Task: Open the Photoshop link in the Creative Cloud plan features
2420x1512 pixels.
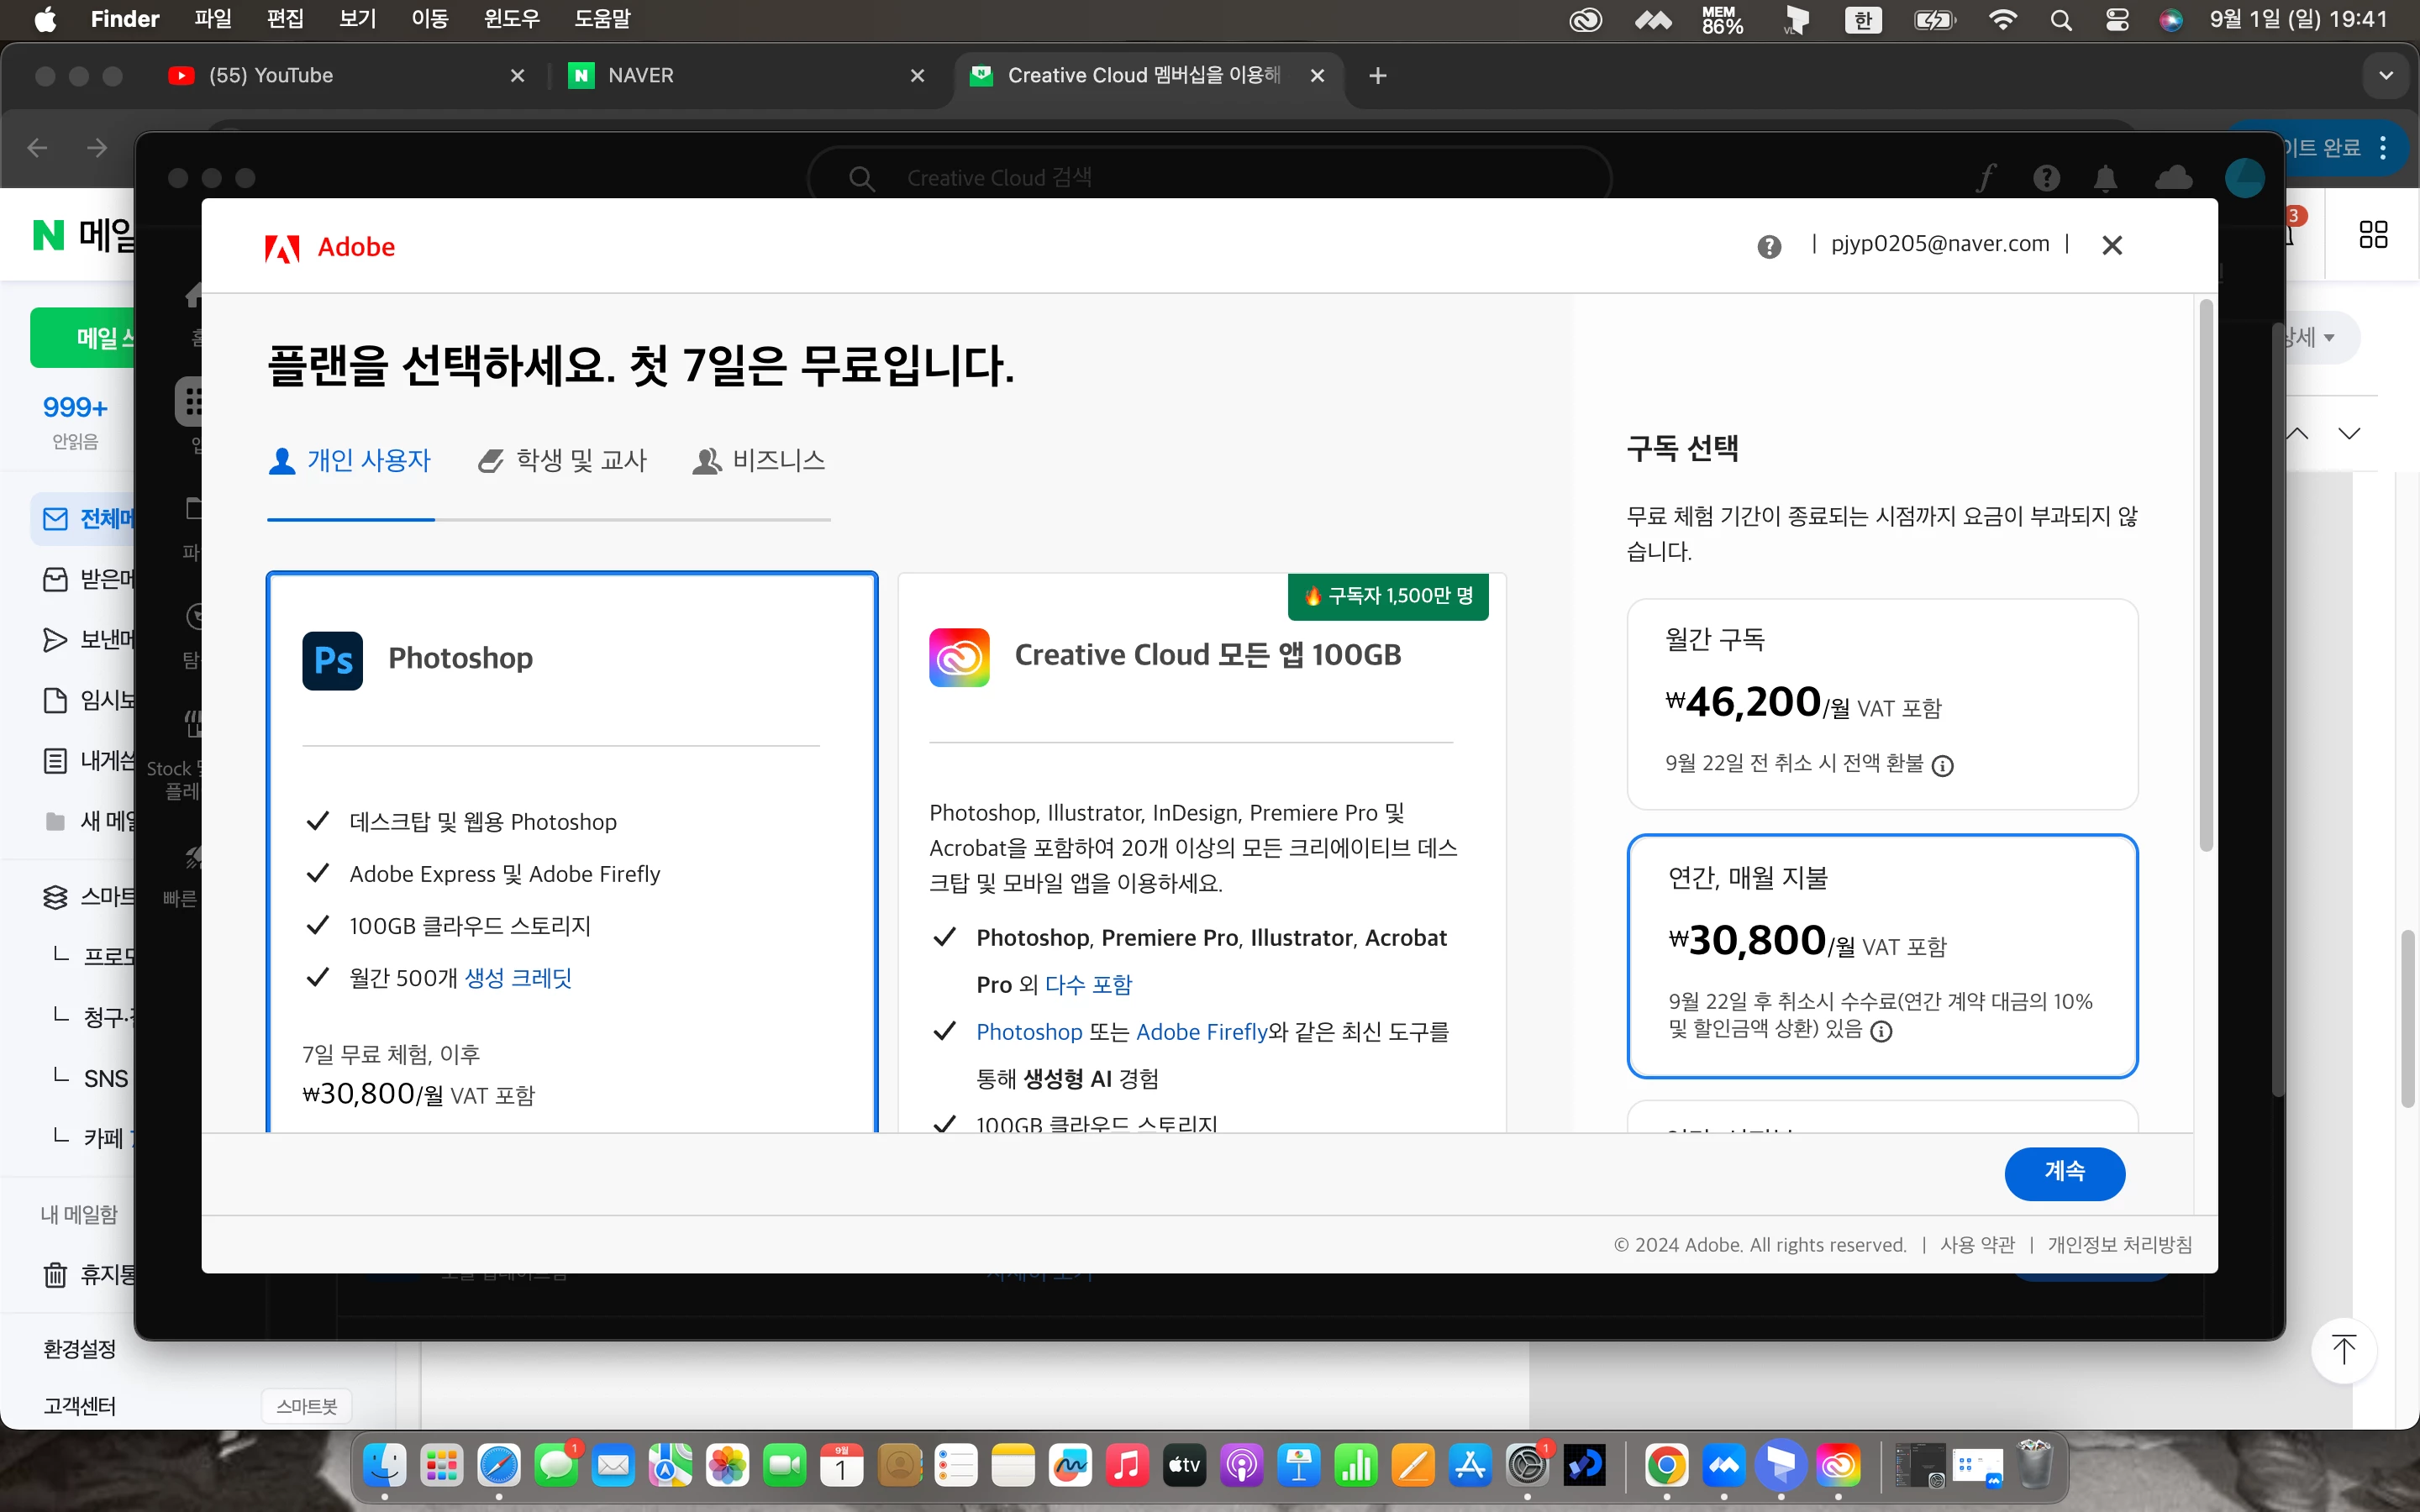Action: pyautogui.click(x=1029, y=1032)
